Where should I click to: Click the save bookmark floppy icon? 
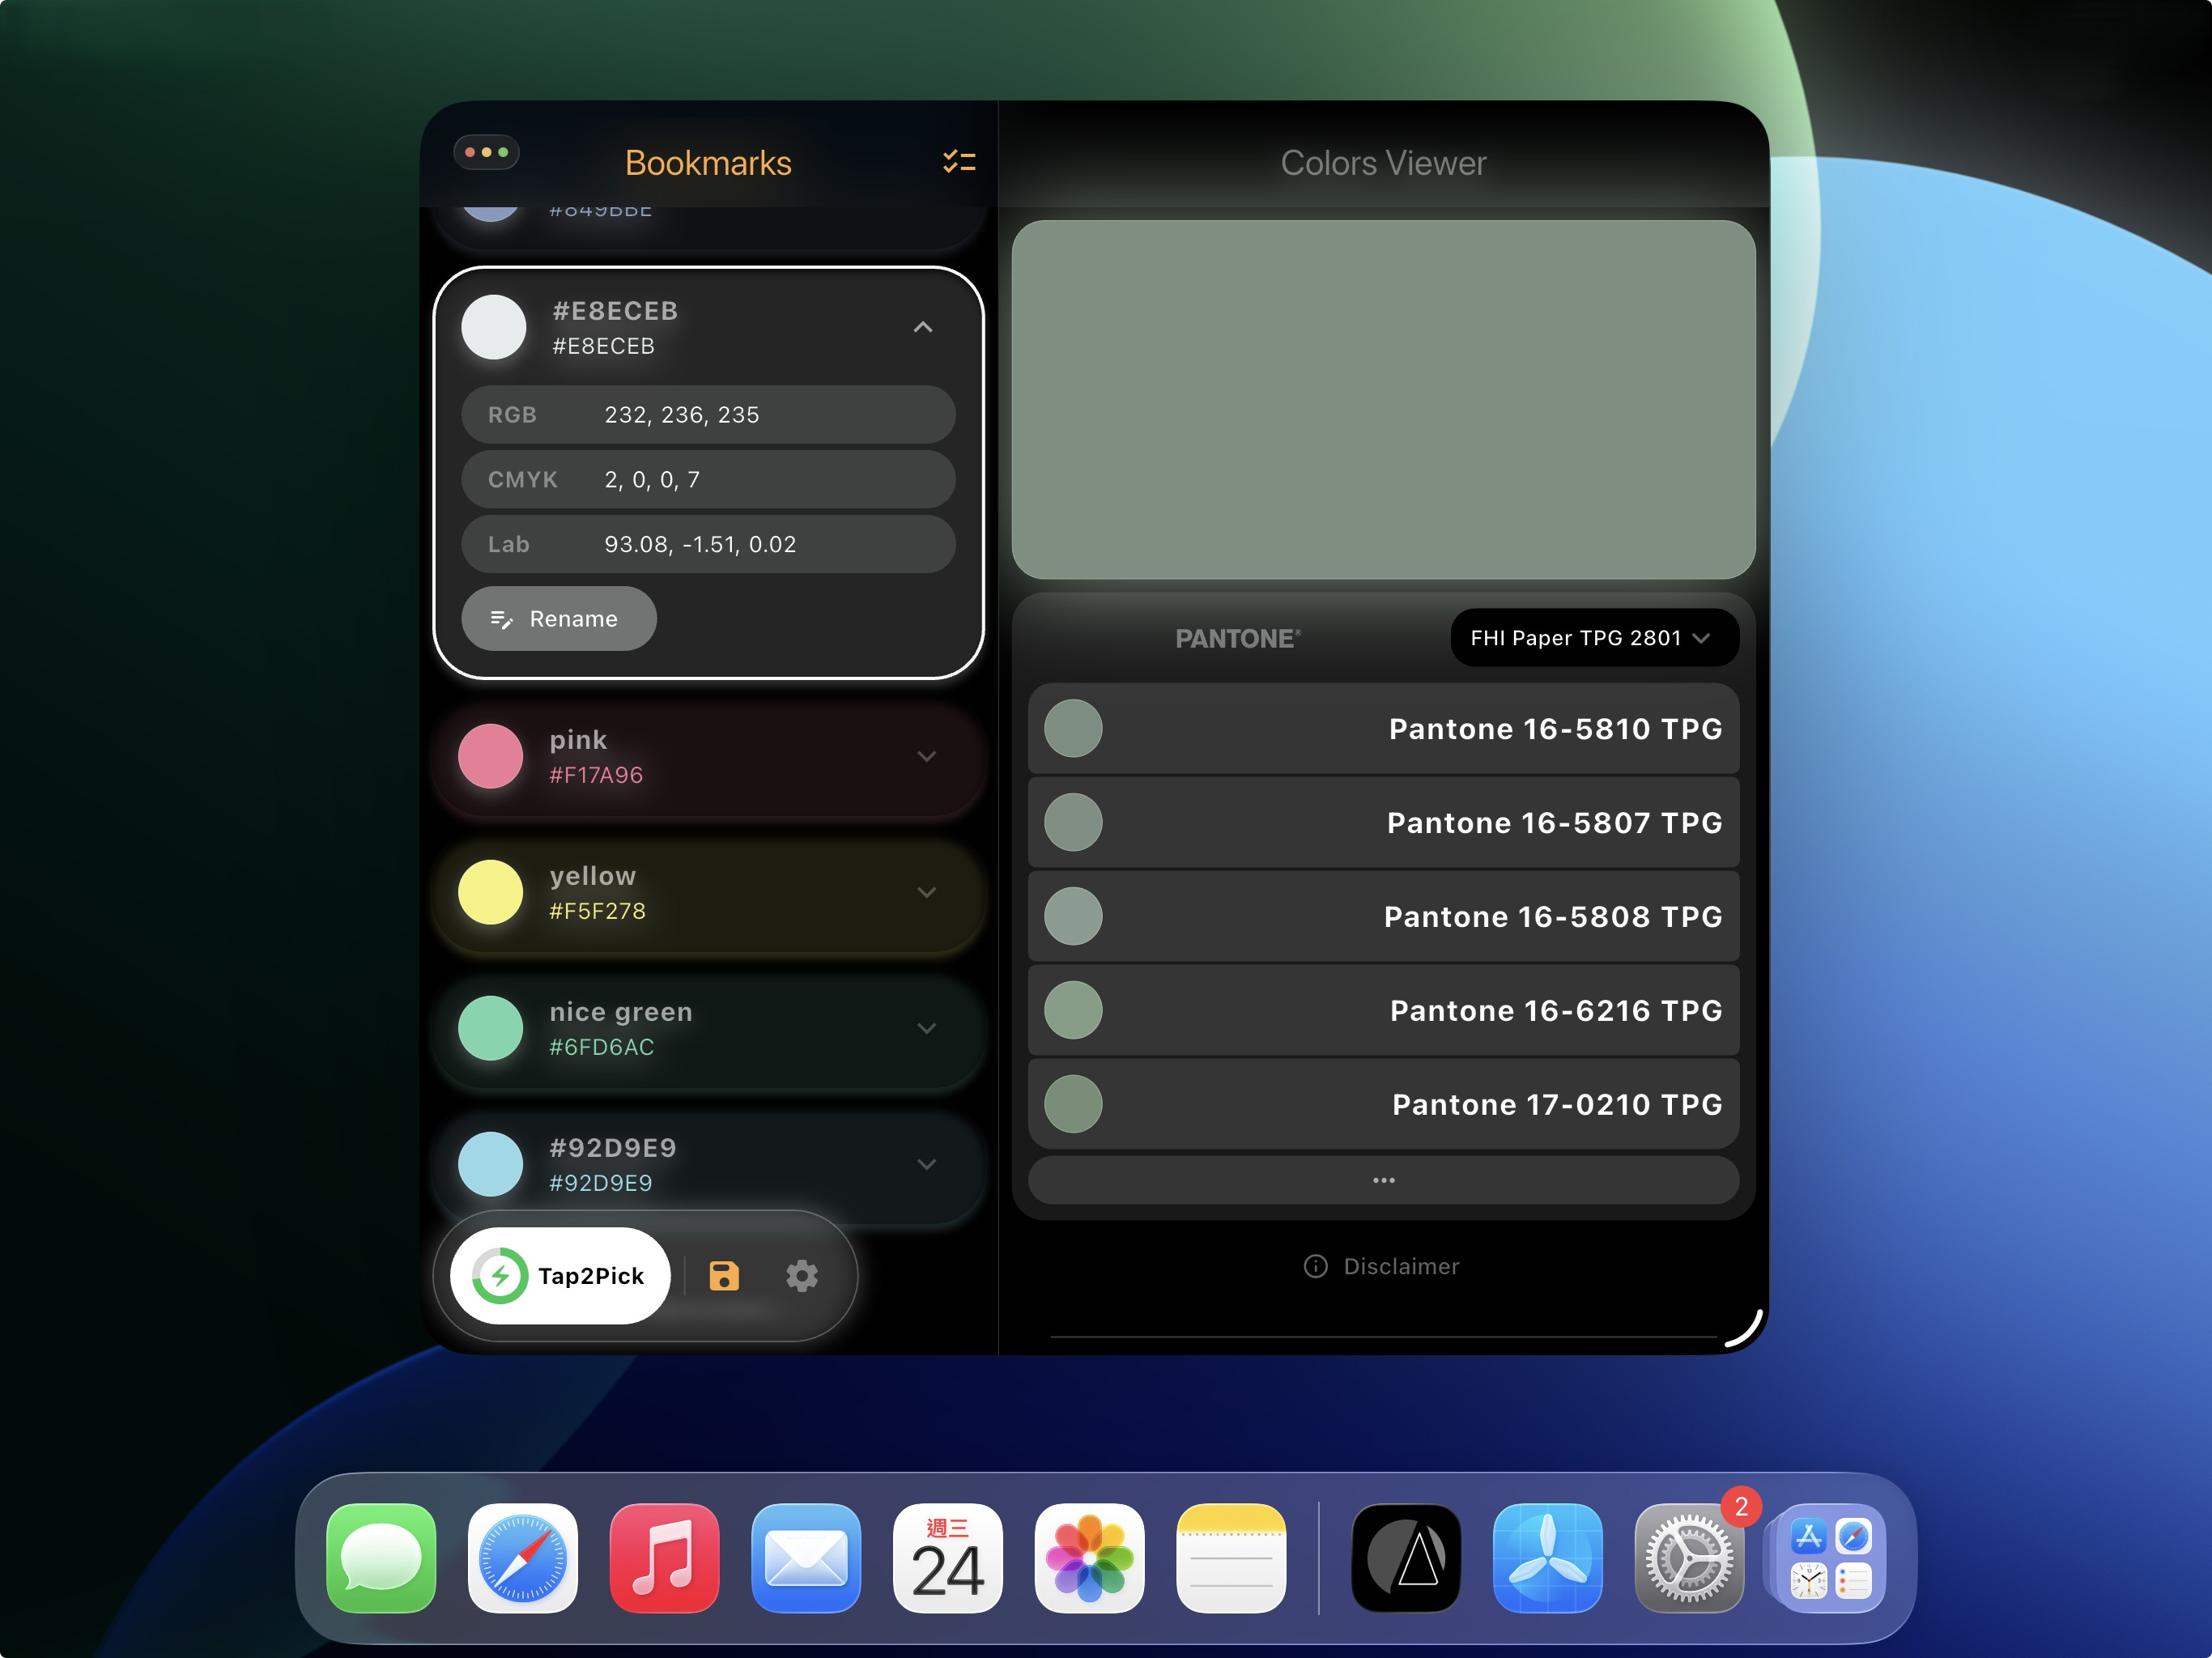tap(724, 1276)
